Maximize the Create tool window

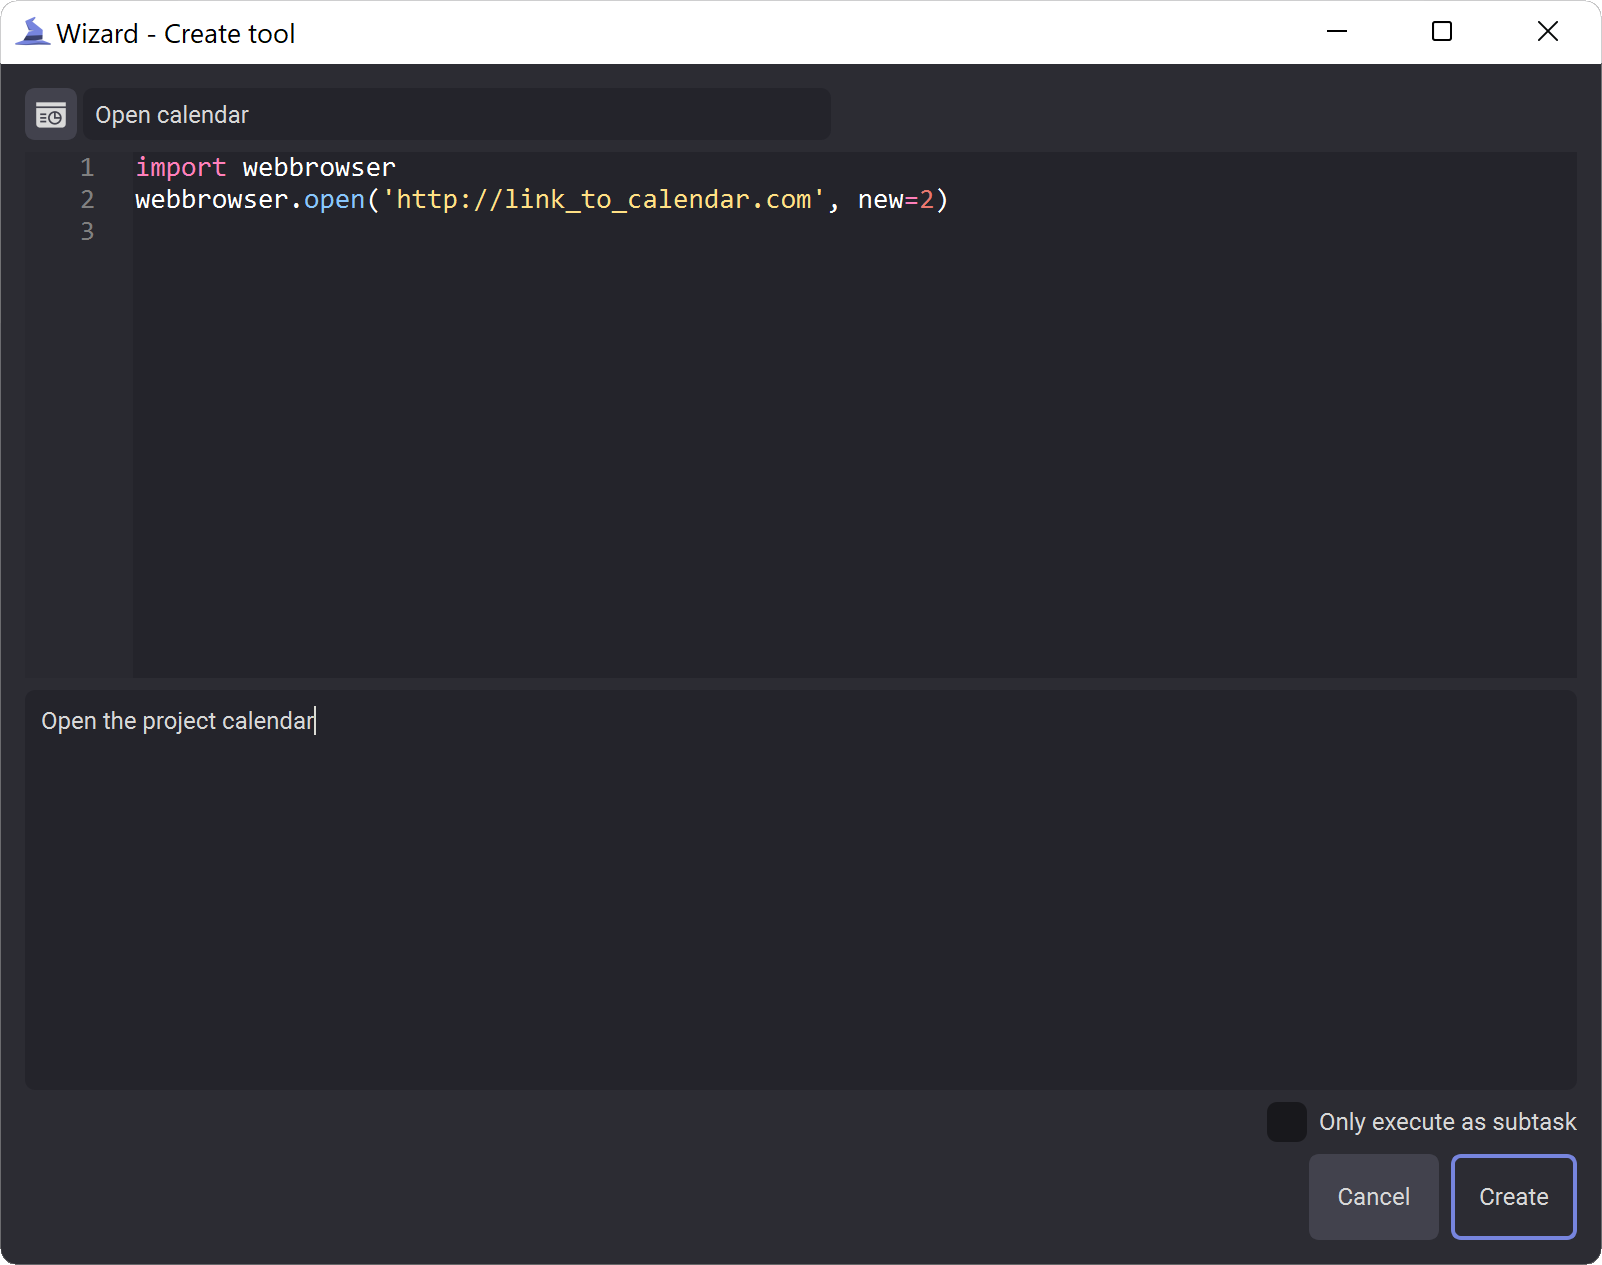pyautogui.click(x=1442, y=32)
